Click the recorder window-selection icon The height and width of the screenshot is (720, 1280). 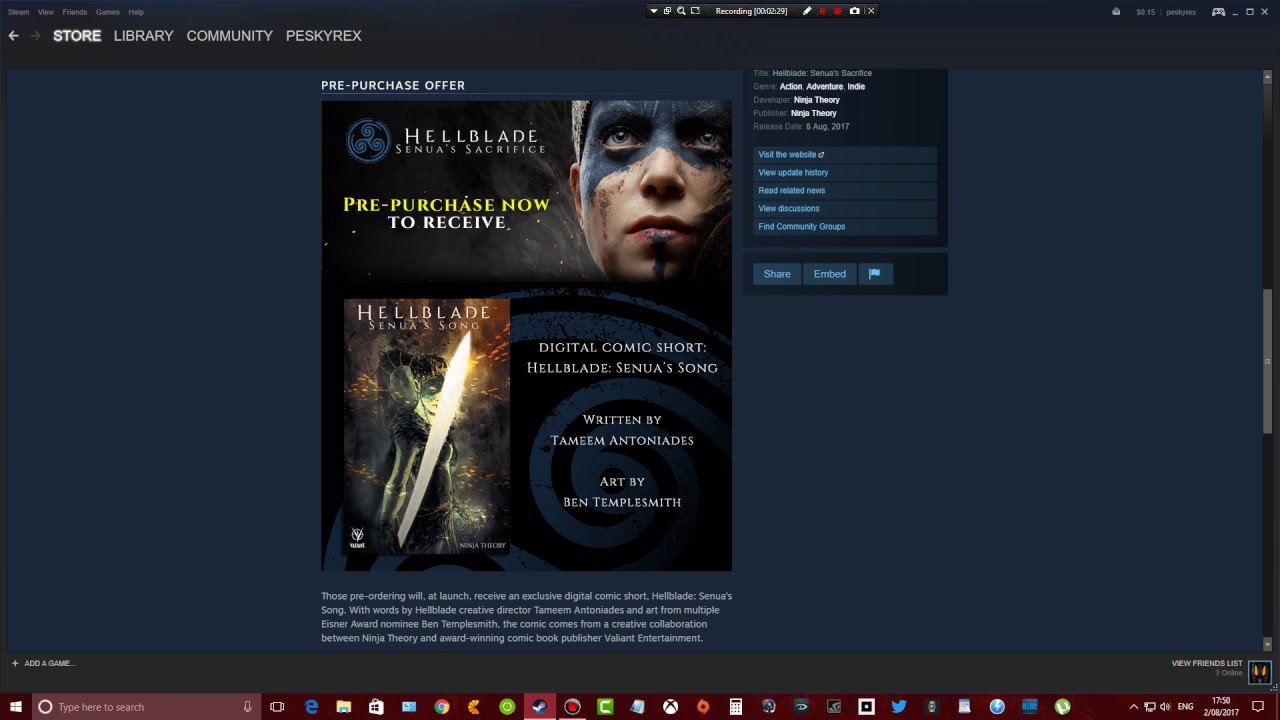[x=667, y=11]
